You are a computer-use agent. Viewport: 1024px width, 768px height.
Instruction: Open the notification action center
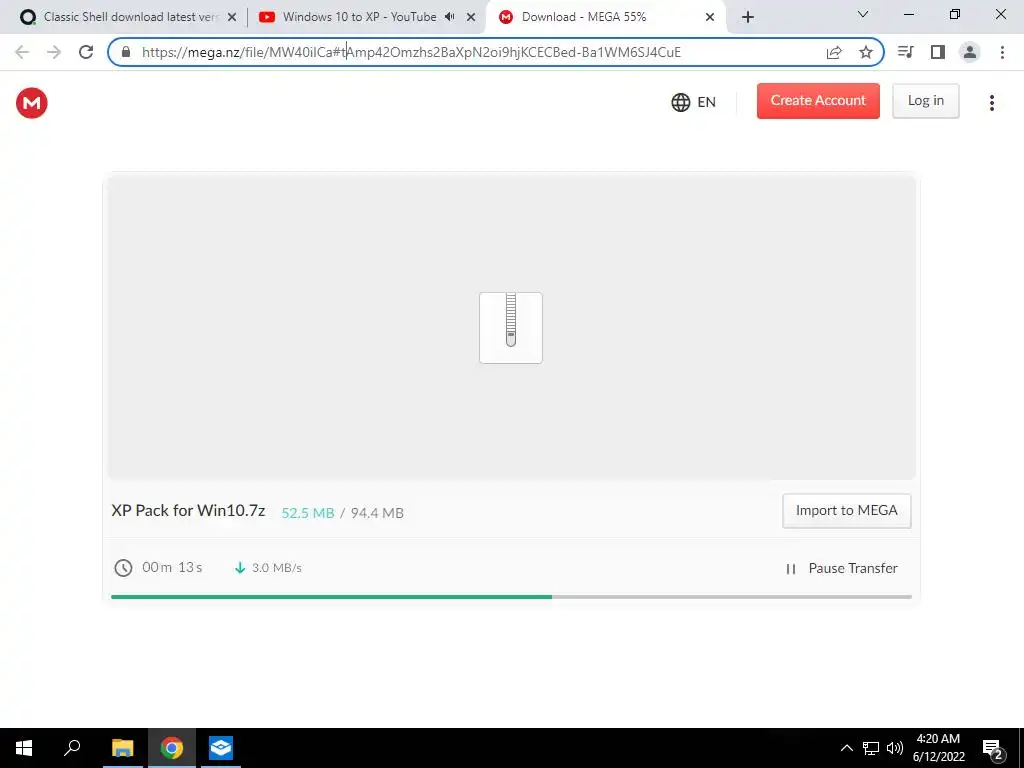(993, 749)
